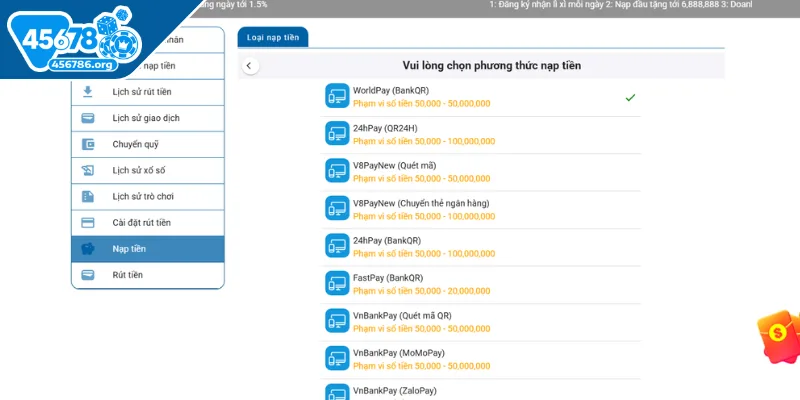Screen dimensions: 800x400
Task: Go to Rút tiền in the sidebar
Action: (x=127, y=274)
